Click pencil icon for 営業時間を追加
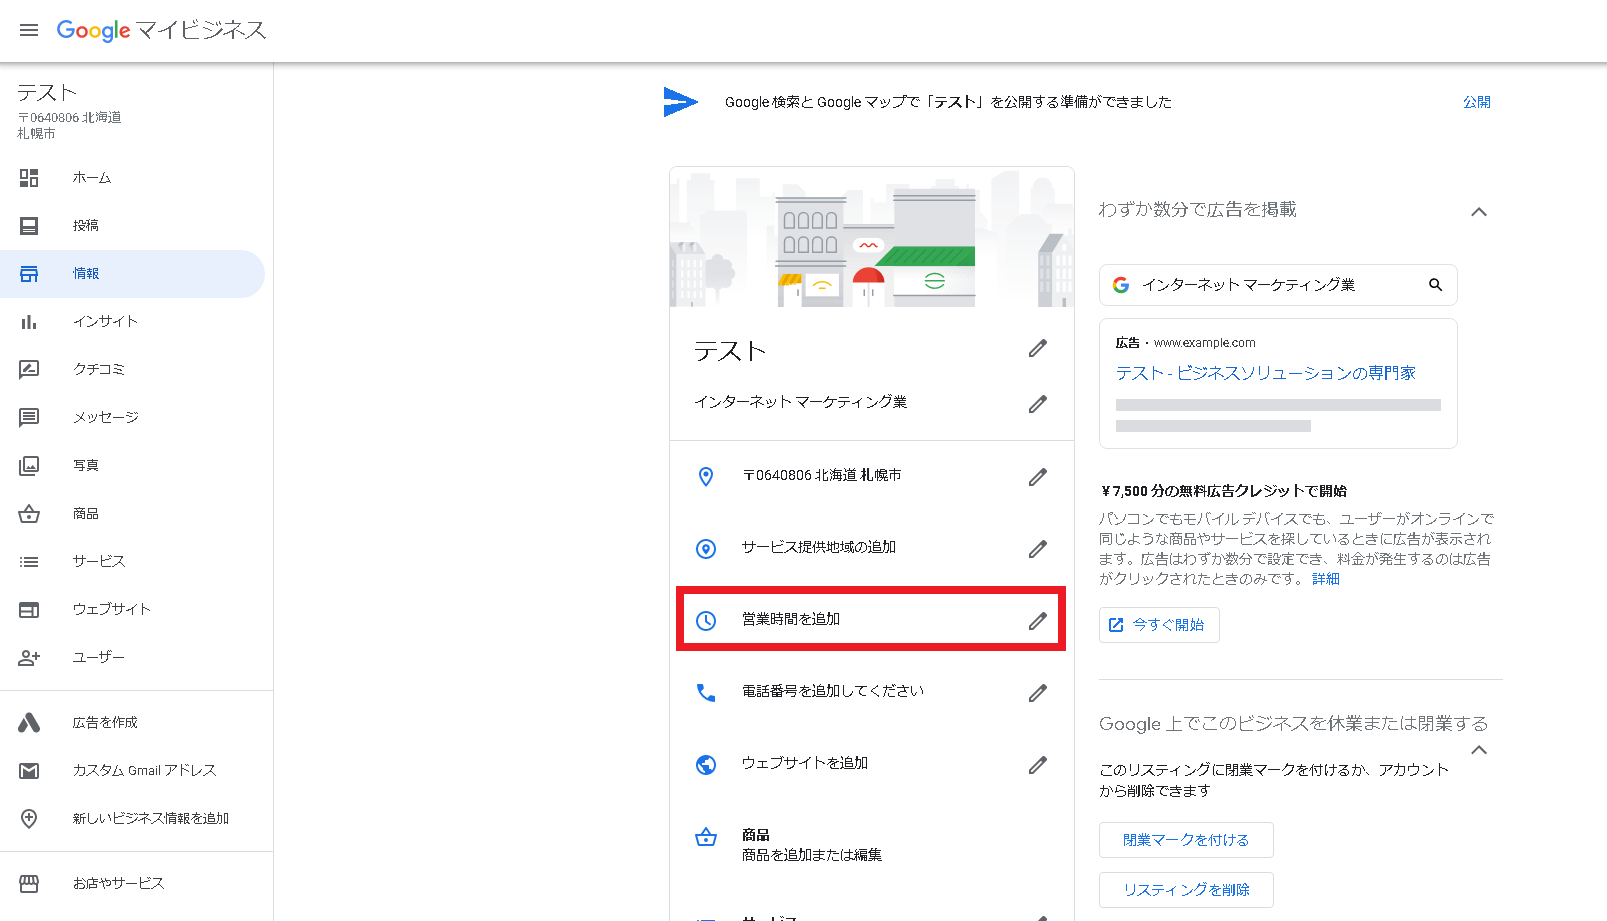1607x921 pixels. point(1038,621)
